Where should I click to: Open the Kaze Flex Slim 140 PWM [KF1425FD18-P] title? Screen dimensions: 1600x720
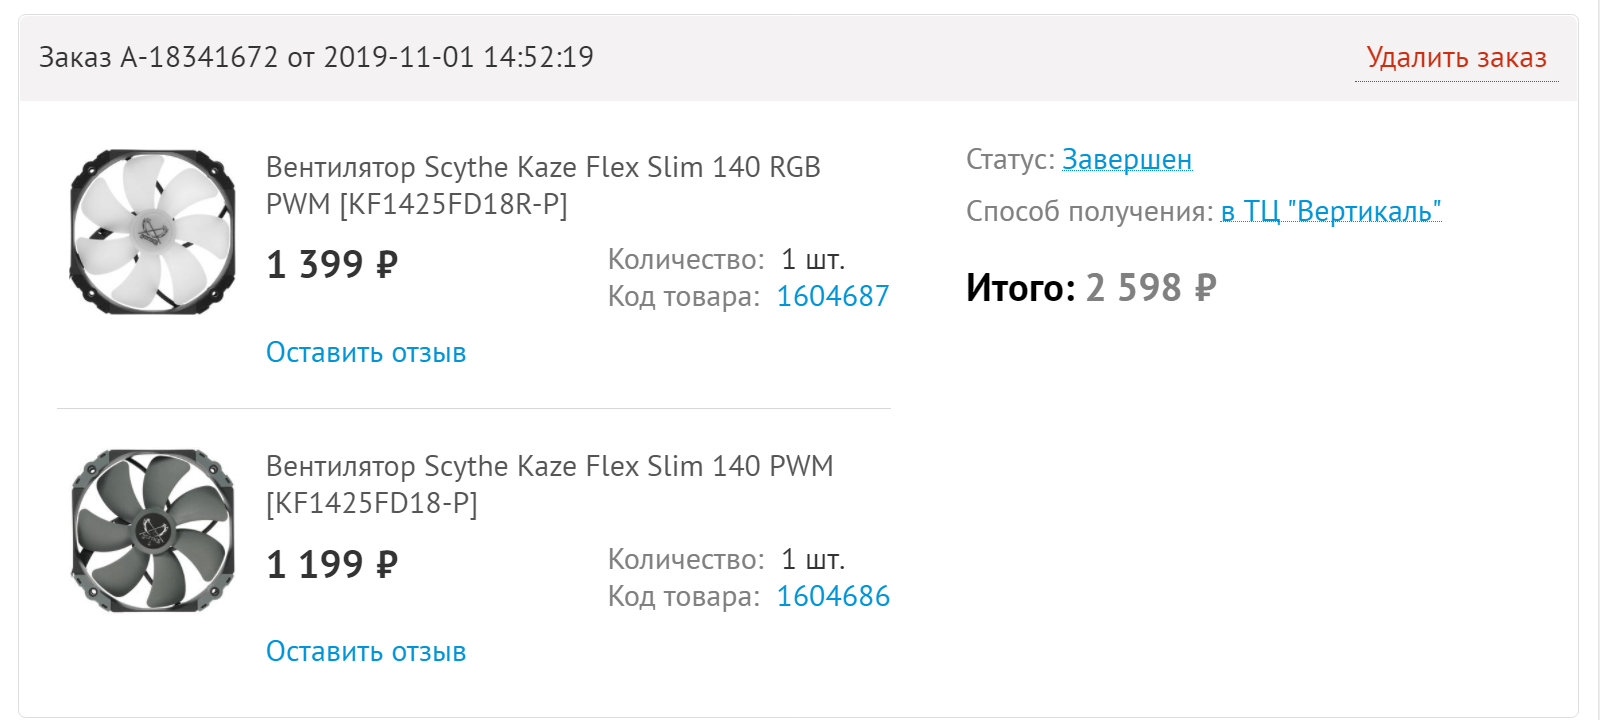point(549,484)
